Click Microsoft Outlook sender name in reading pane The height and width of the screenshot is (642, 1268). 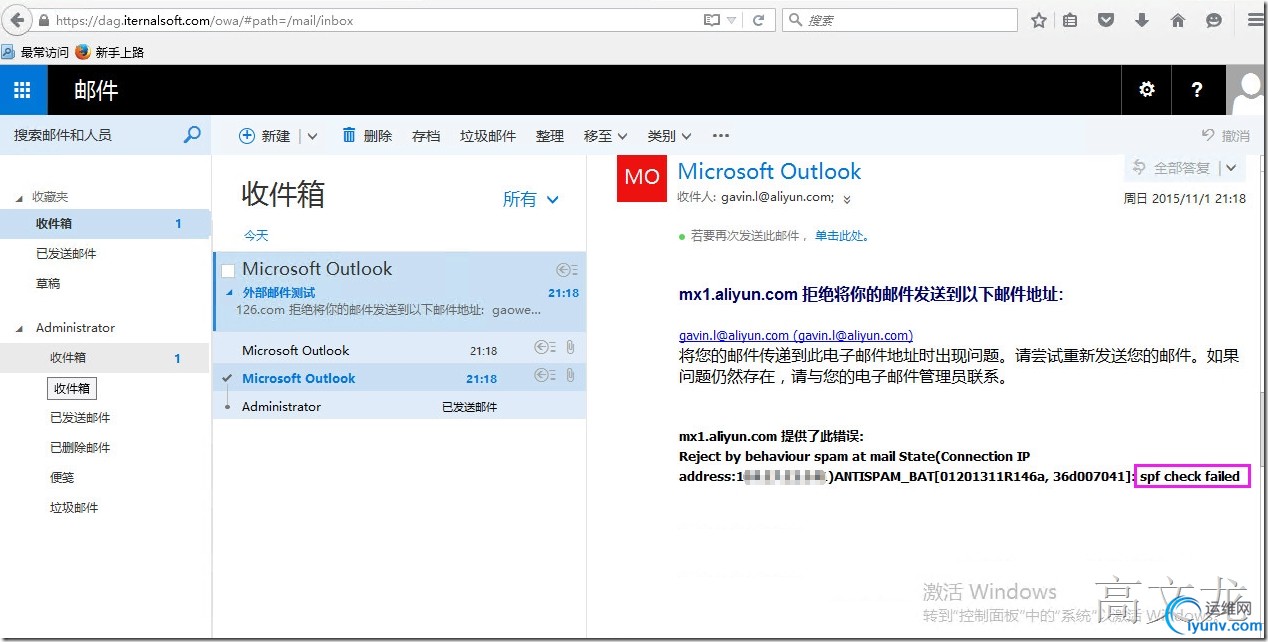(769, 171)
